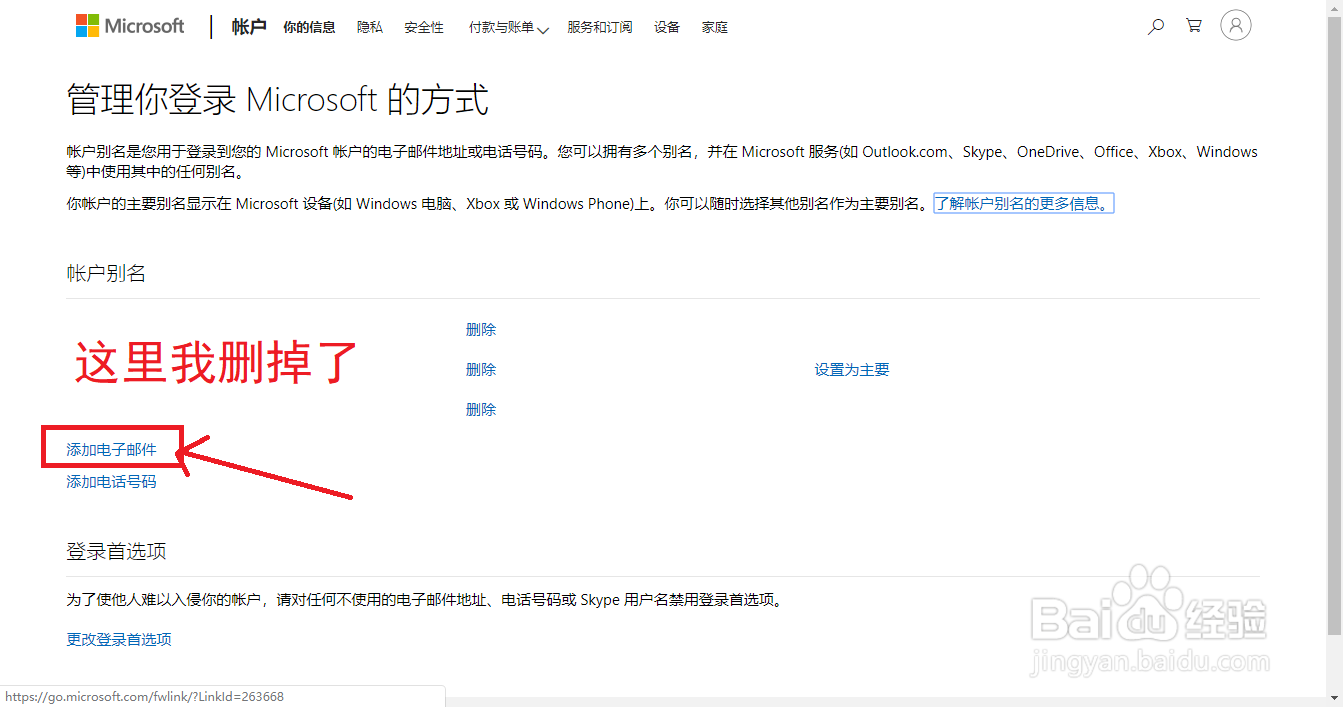Click the second 删除 link next to 设置为主要
Screen dimensions: 1343x707
(481, 370)
